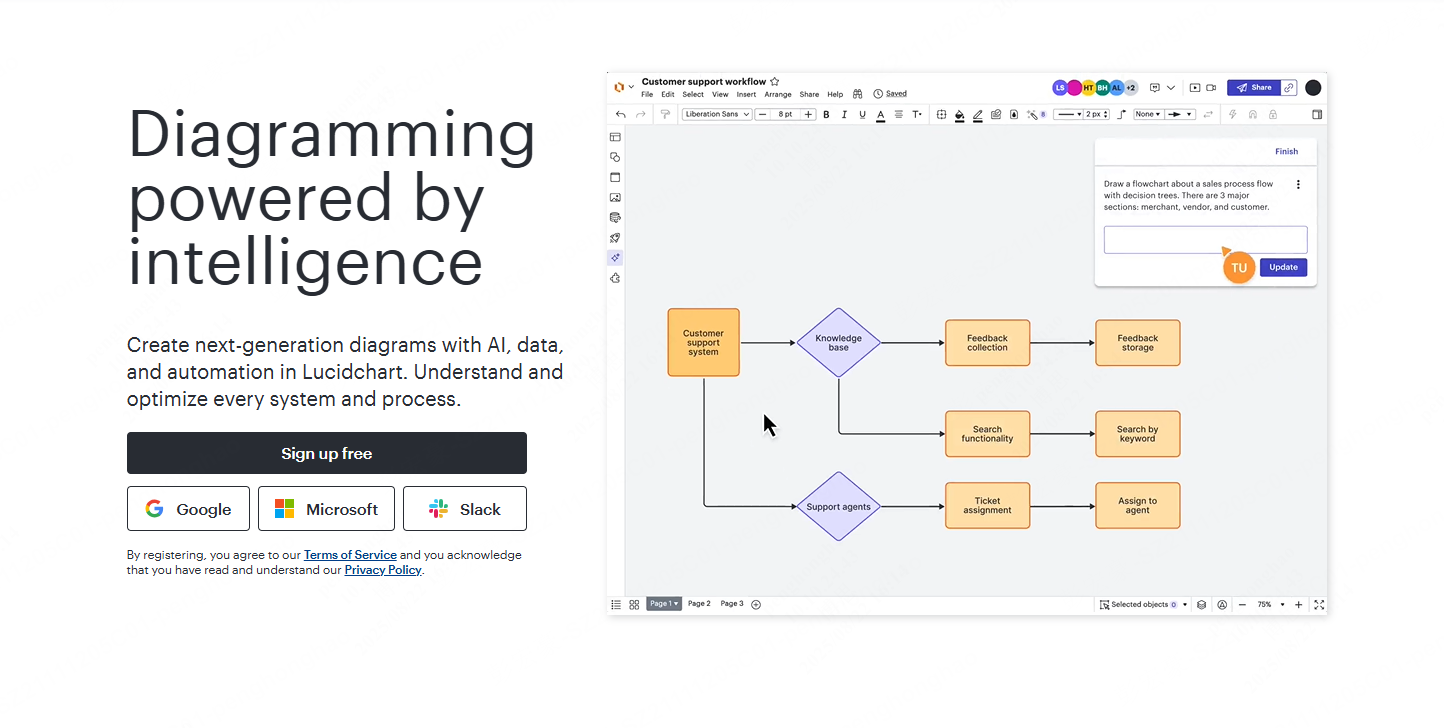Decrease font size with minus button
Image resolution: width=1444 pixels, height=728 pixels.
762,115
